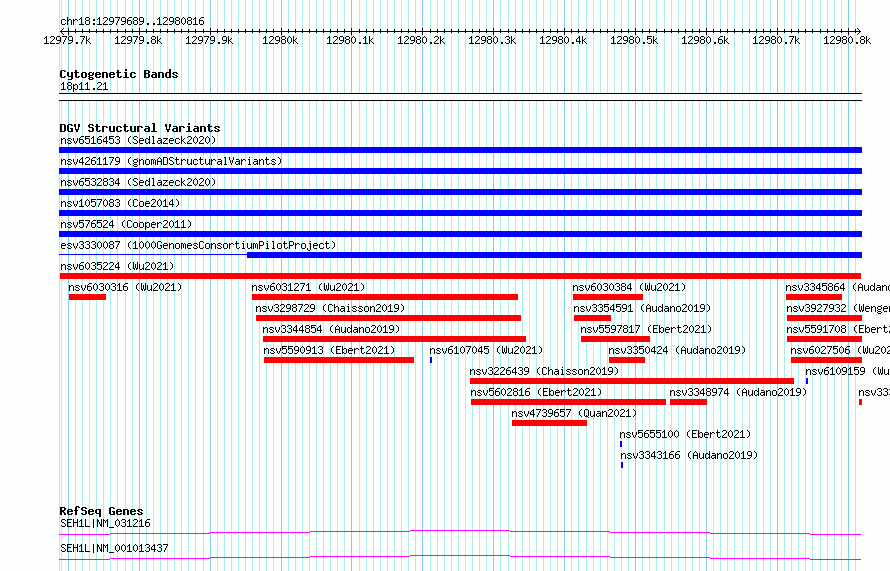Click nsv3354591 (Audano2019) label

coord(642,308)
